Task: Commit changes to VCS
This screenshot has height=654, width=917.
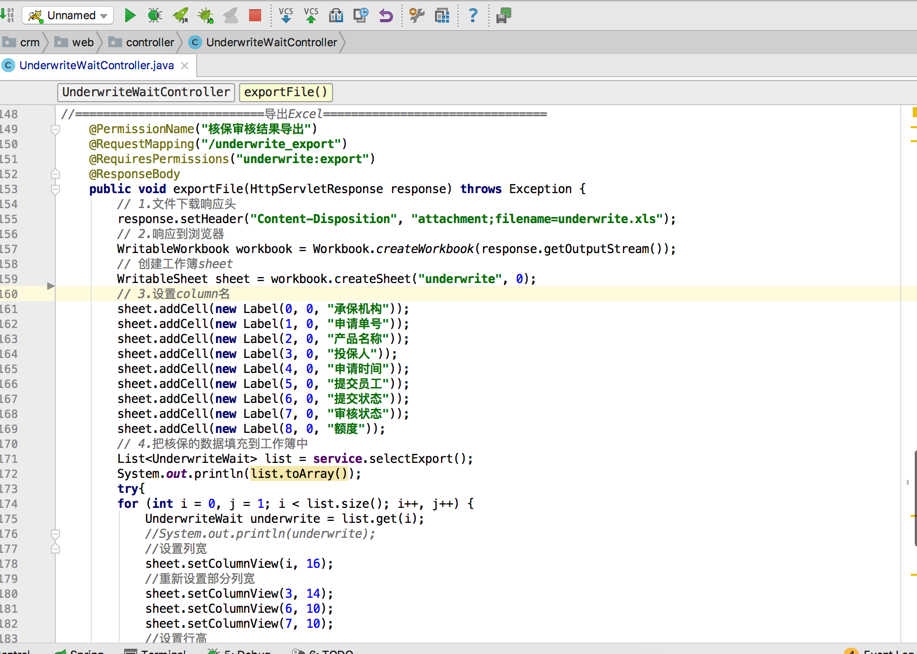Action: 311,15
